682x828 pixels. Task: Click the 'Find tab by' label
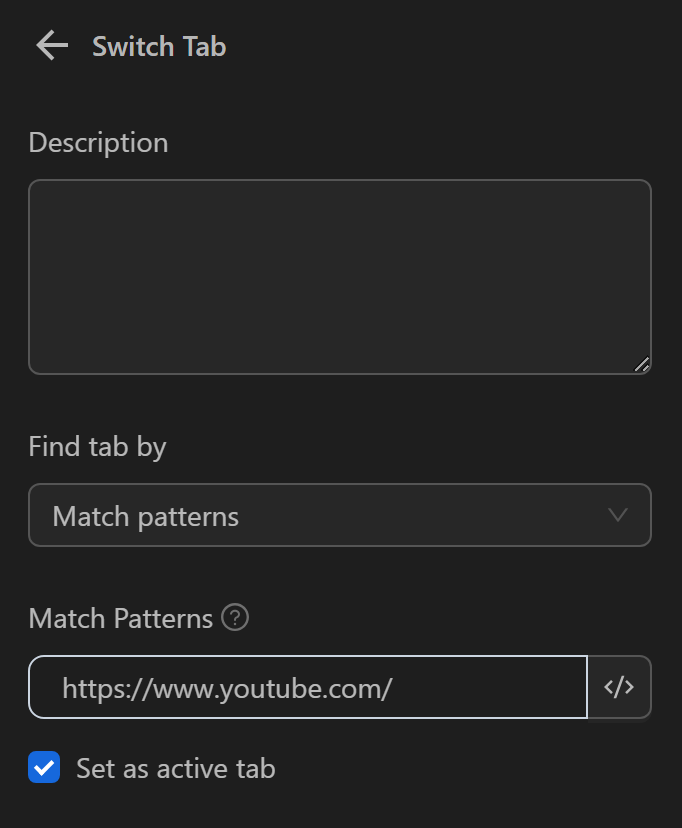97,446
